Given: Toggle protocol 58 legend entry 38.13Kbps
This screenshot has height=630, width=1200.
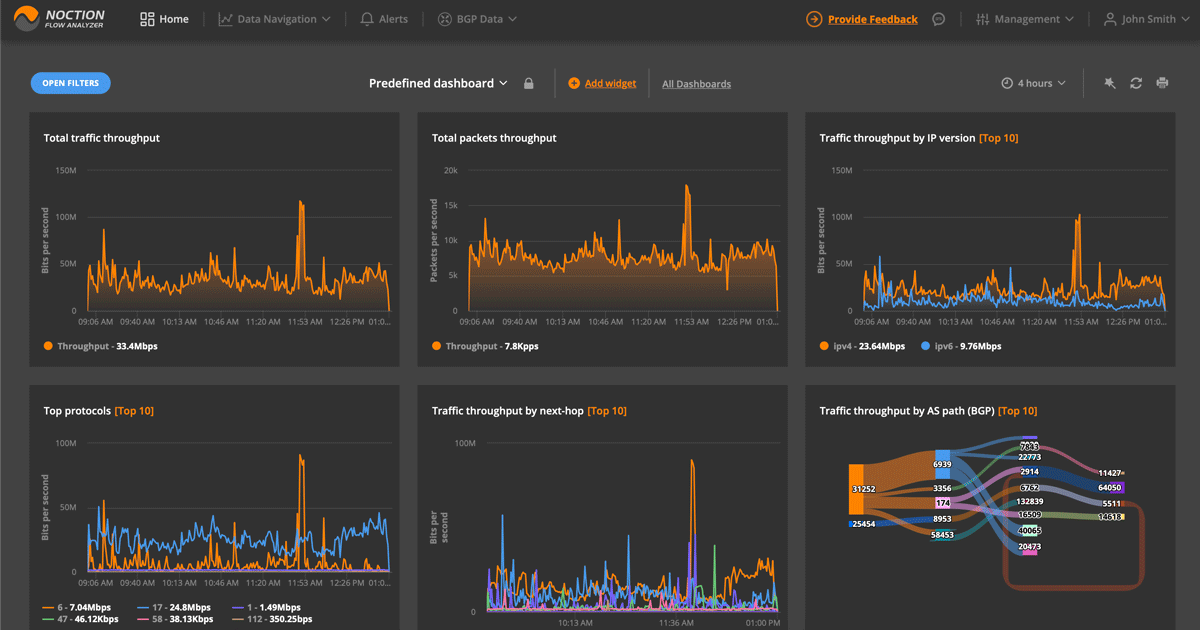Looking at the screenshot, I should [x=175, y=619].
